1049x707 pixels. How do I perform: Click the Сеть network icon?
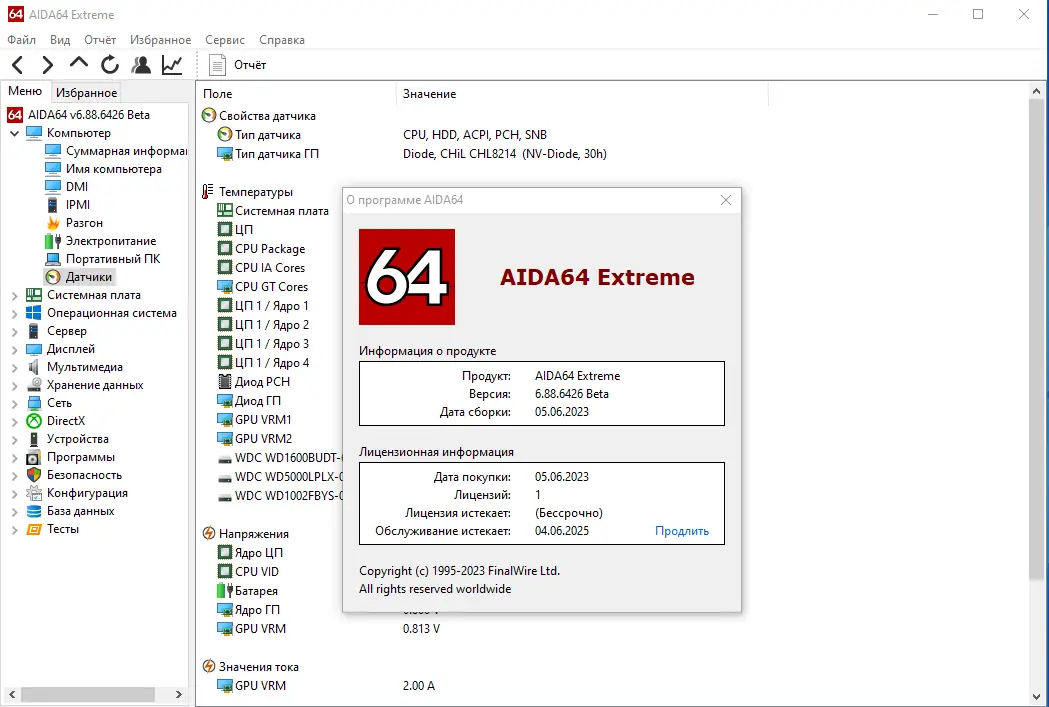click(x=33, y=403)
